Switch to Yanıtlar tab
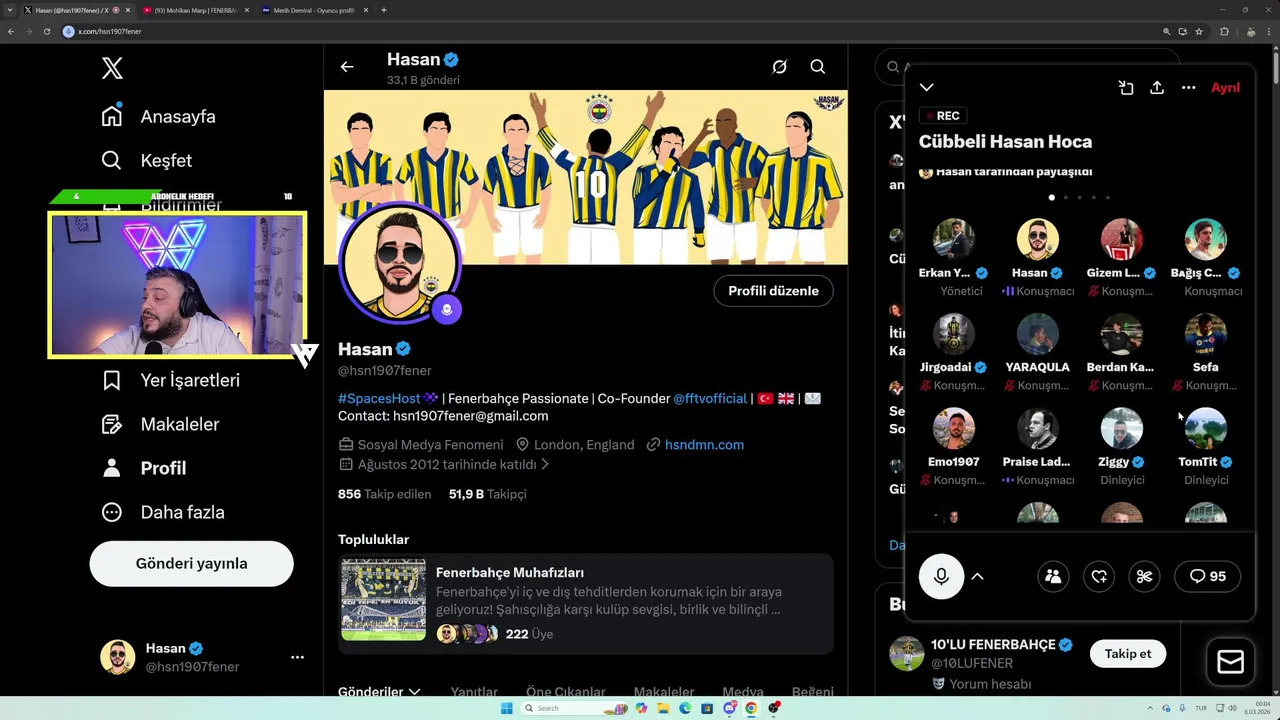Screen dimensions: 1280x720 tap(474, 691)
